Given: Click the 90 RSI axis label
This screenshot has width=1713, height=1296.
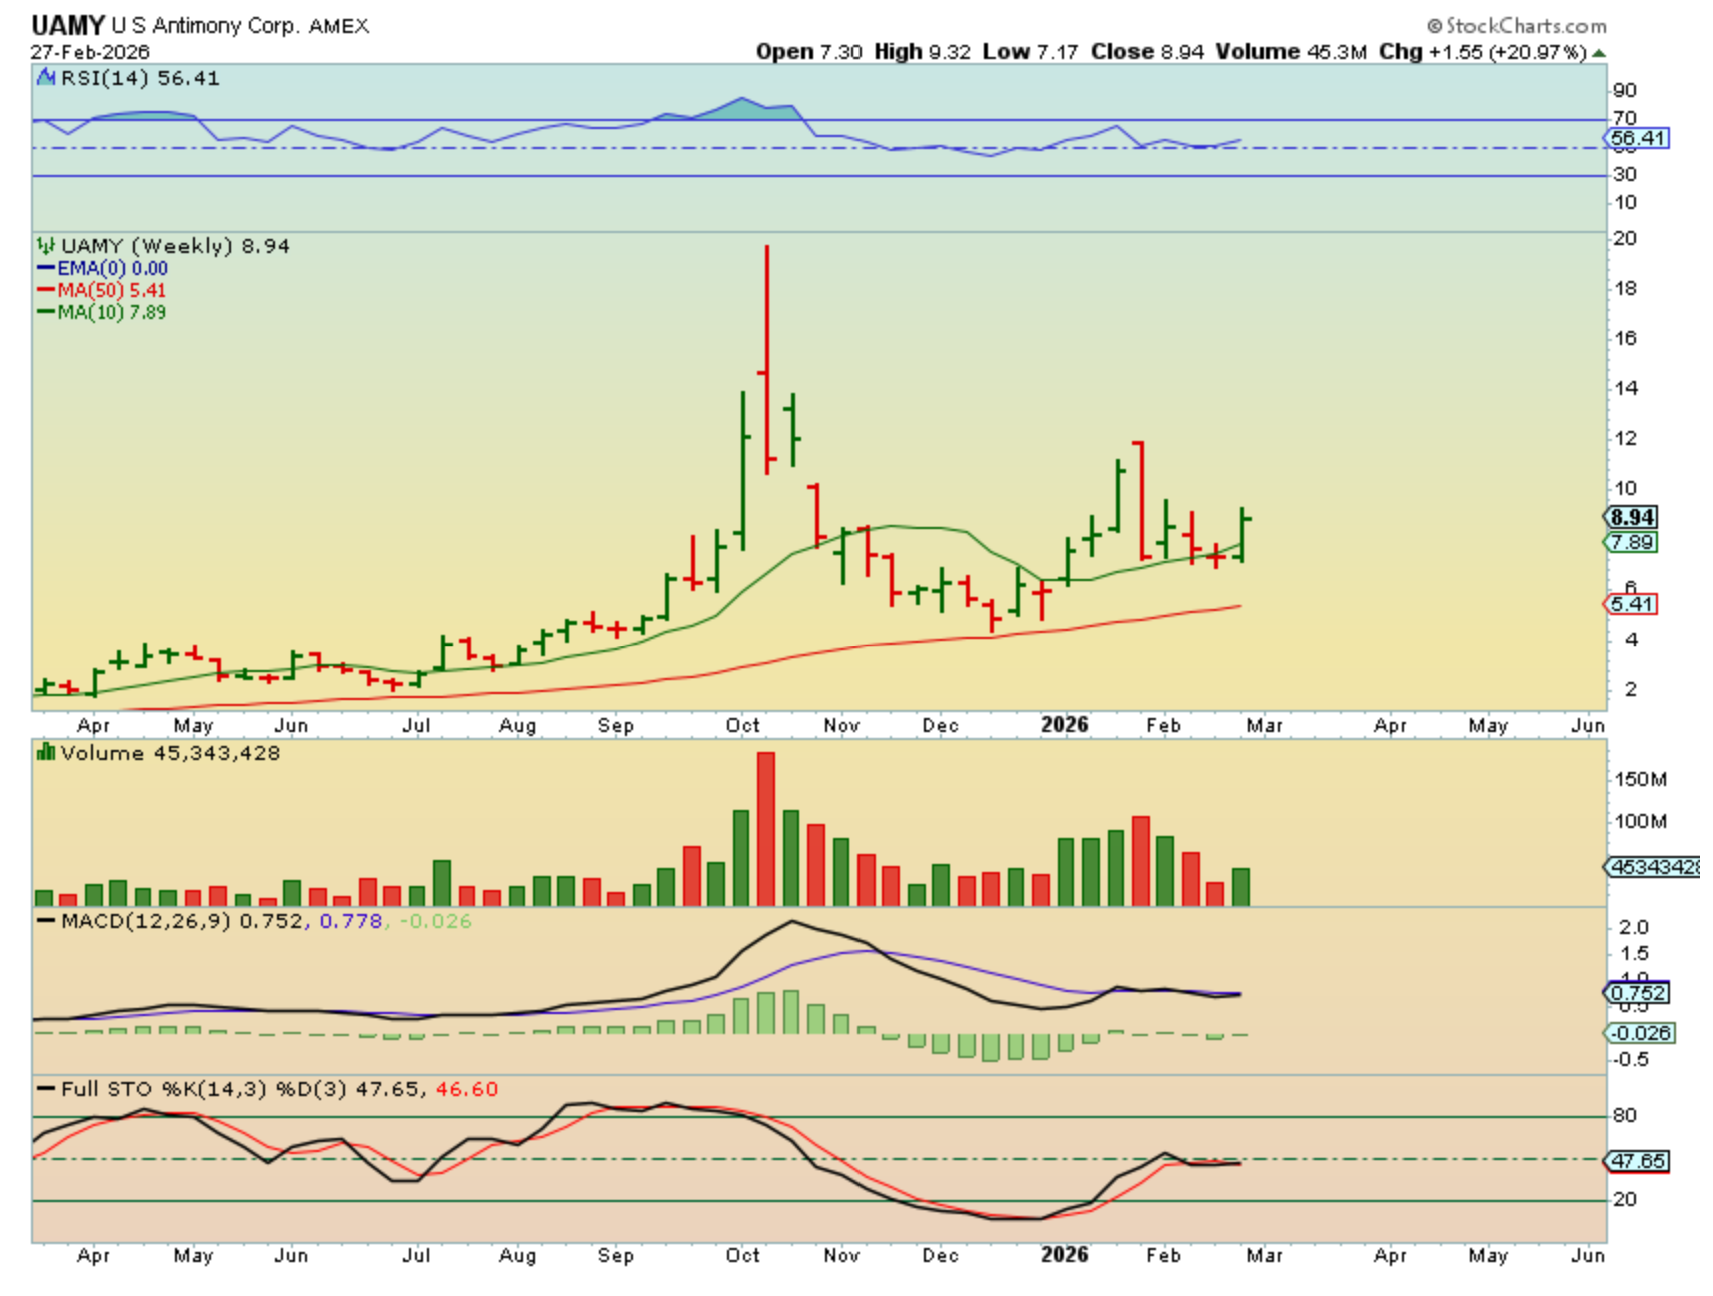Looking at the screenshot, I should pyautogui.click(x=1625, y=90).
